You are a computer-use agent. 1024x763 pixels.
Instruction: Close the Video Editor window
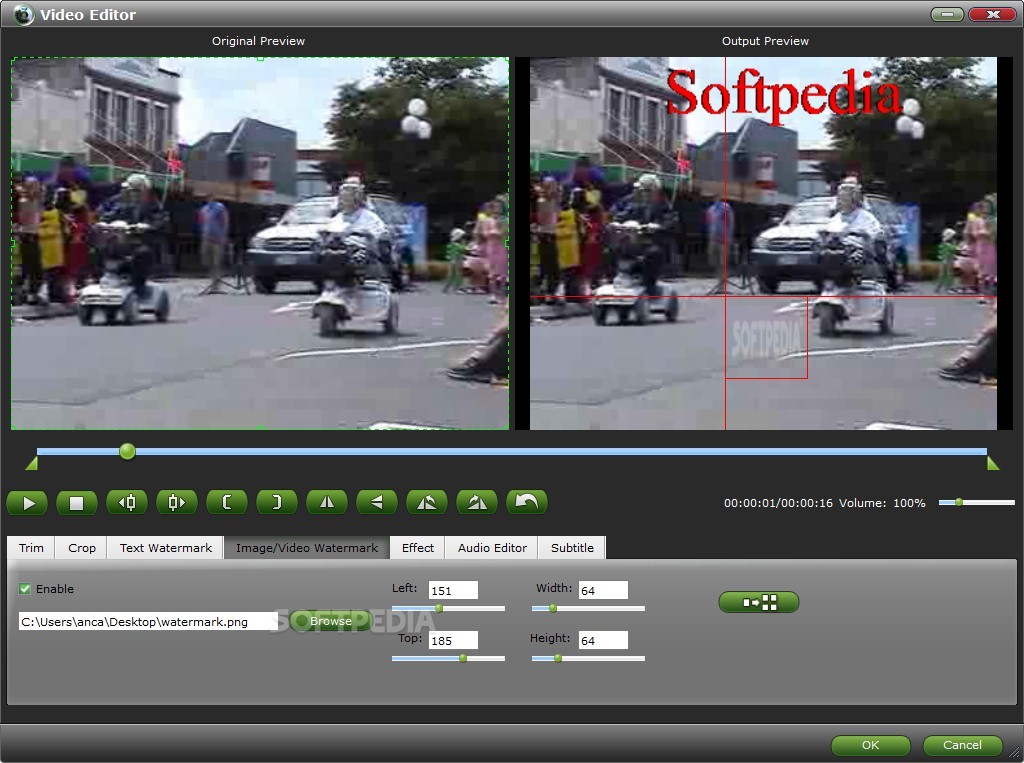click(991, 14)
